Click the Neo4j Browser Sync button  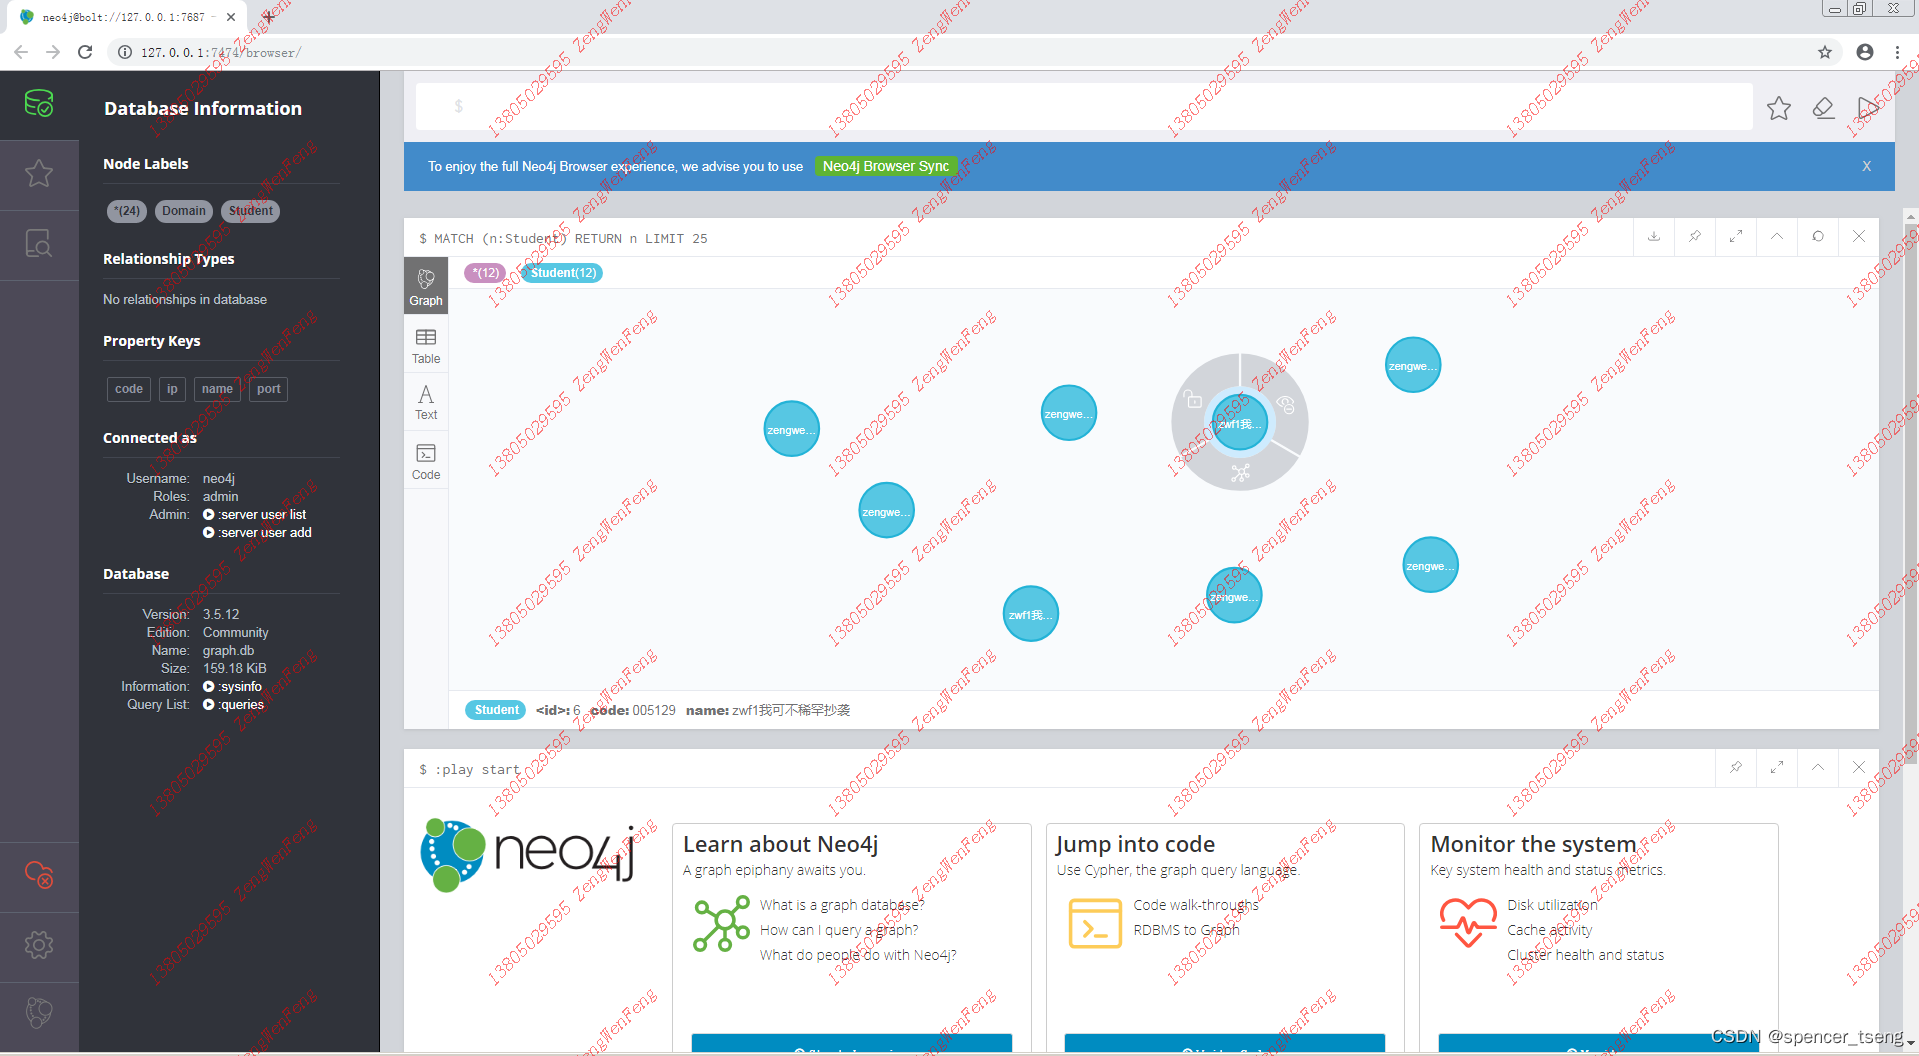click(886, 166)
